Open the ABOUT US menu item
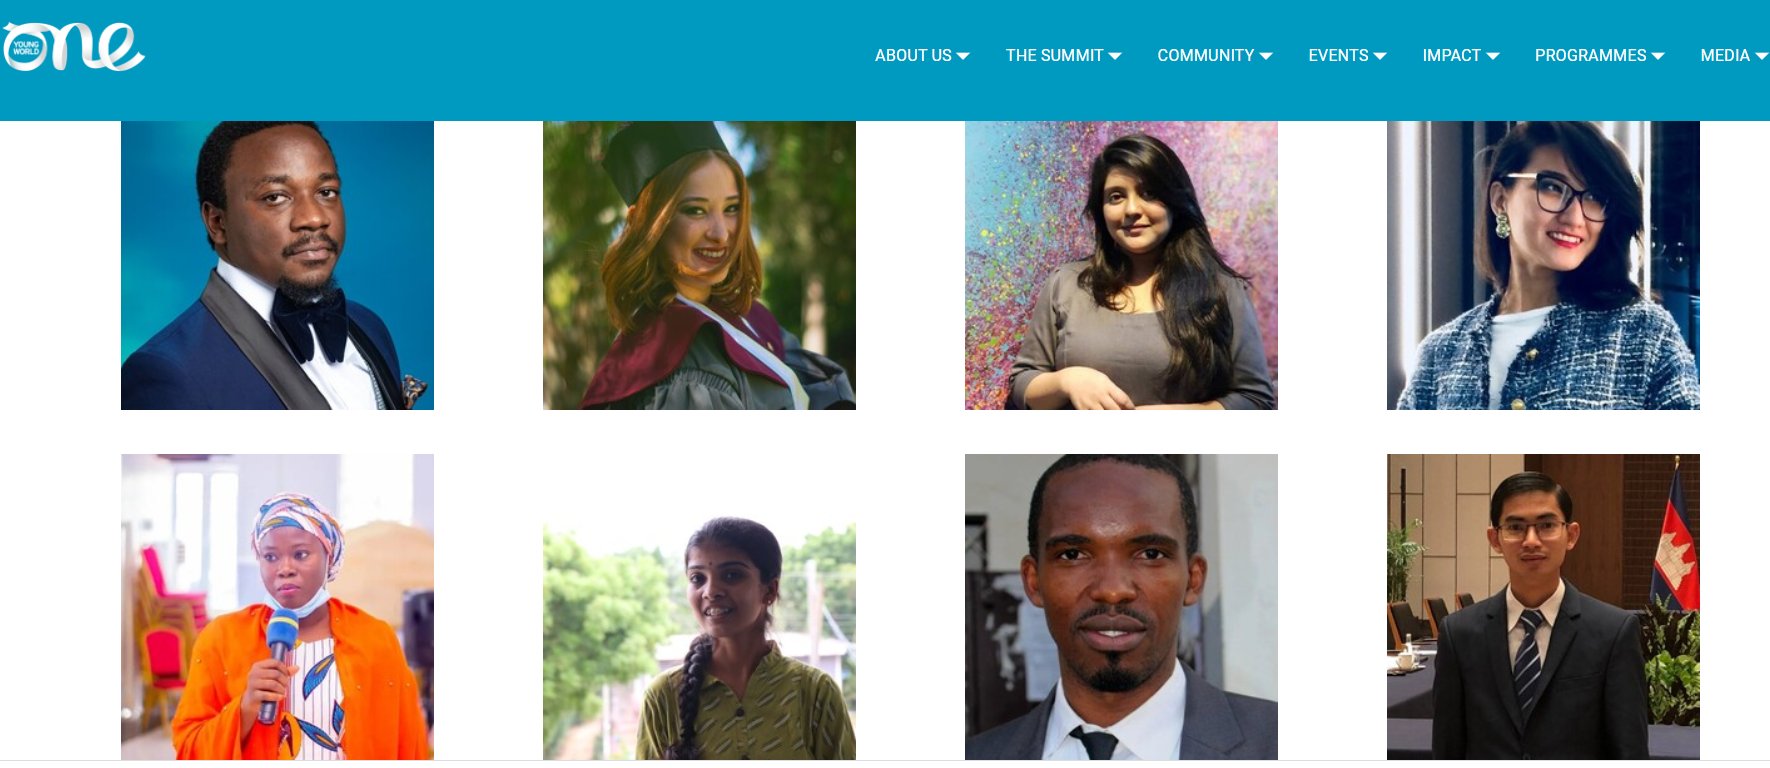The image size is (1770, 768). point(913,56)
